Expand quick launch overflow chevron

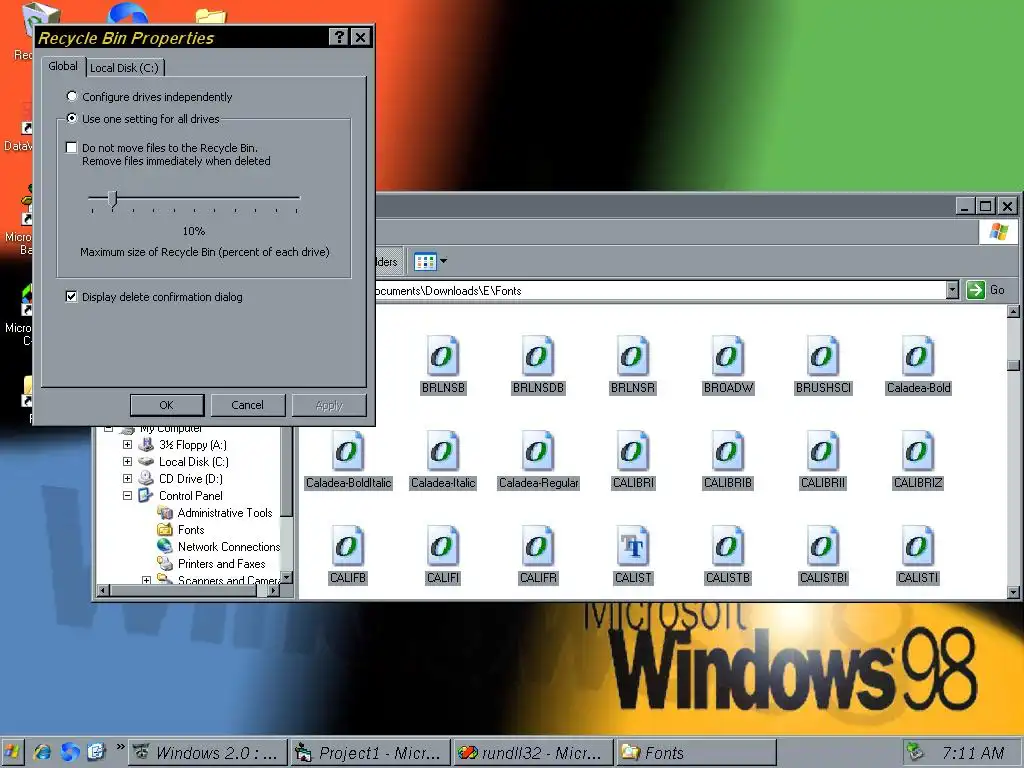click(120, 746)
